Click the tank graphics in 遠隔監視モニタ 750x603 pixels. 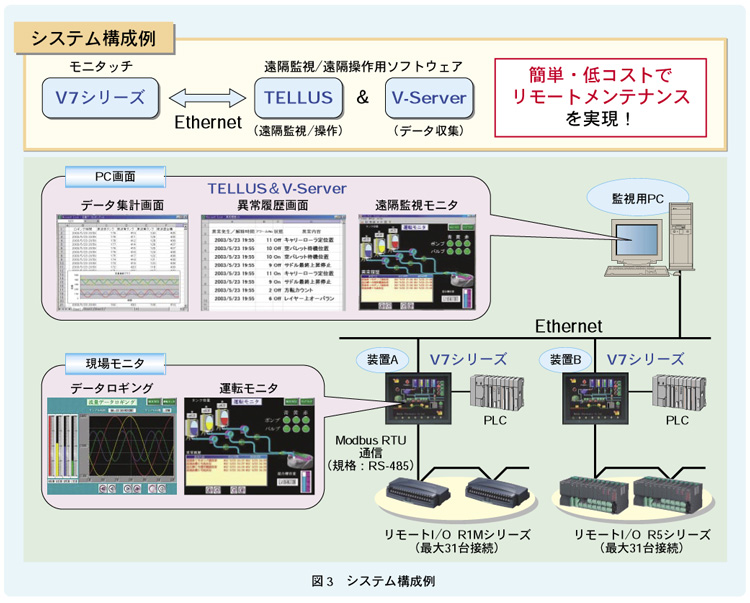pos(379,245)
